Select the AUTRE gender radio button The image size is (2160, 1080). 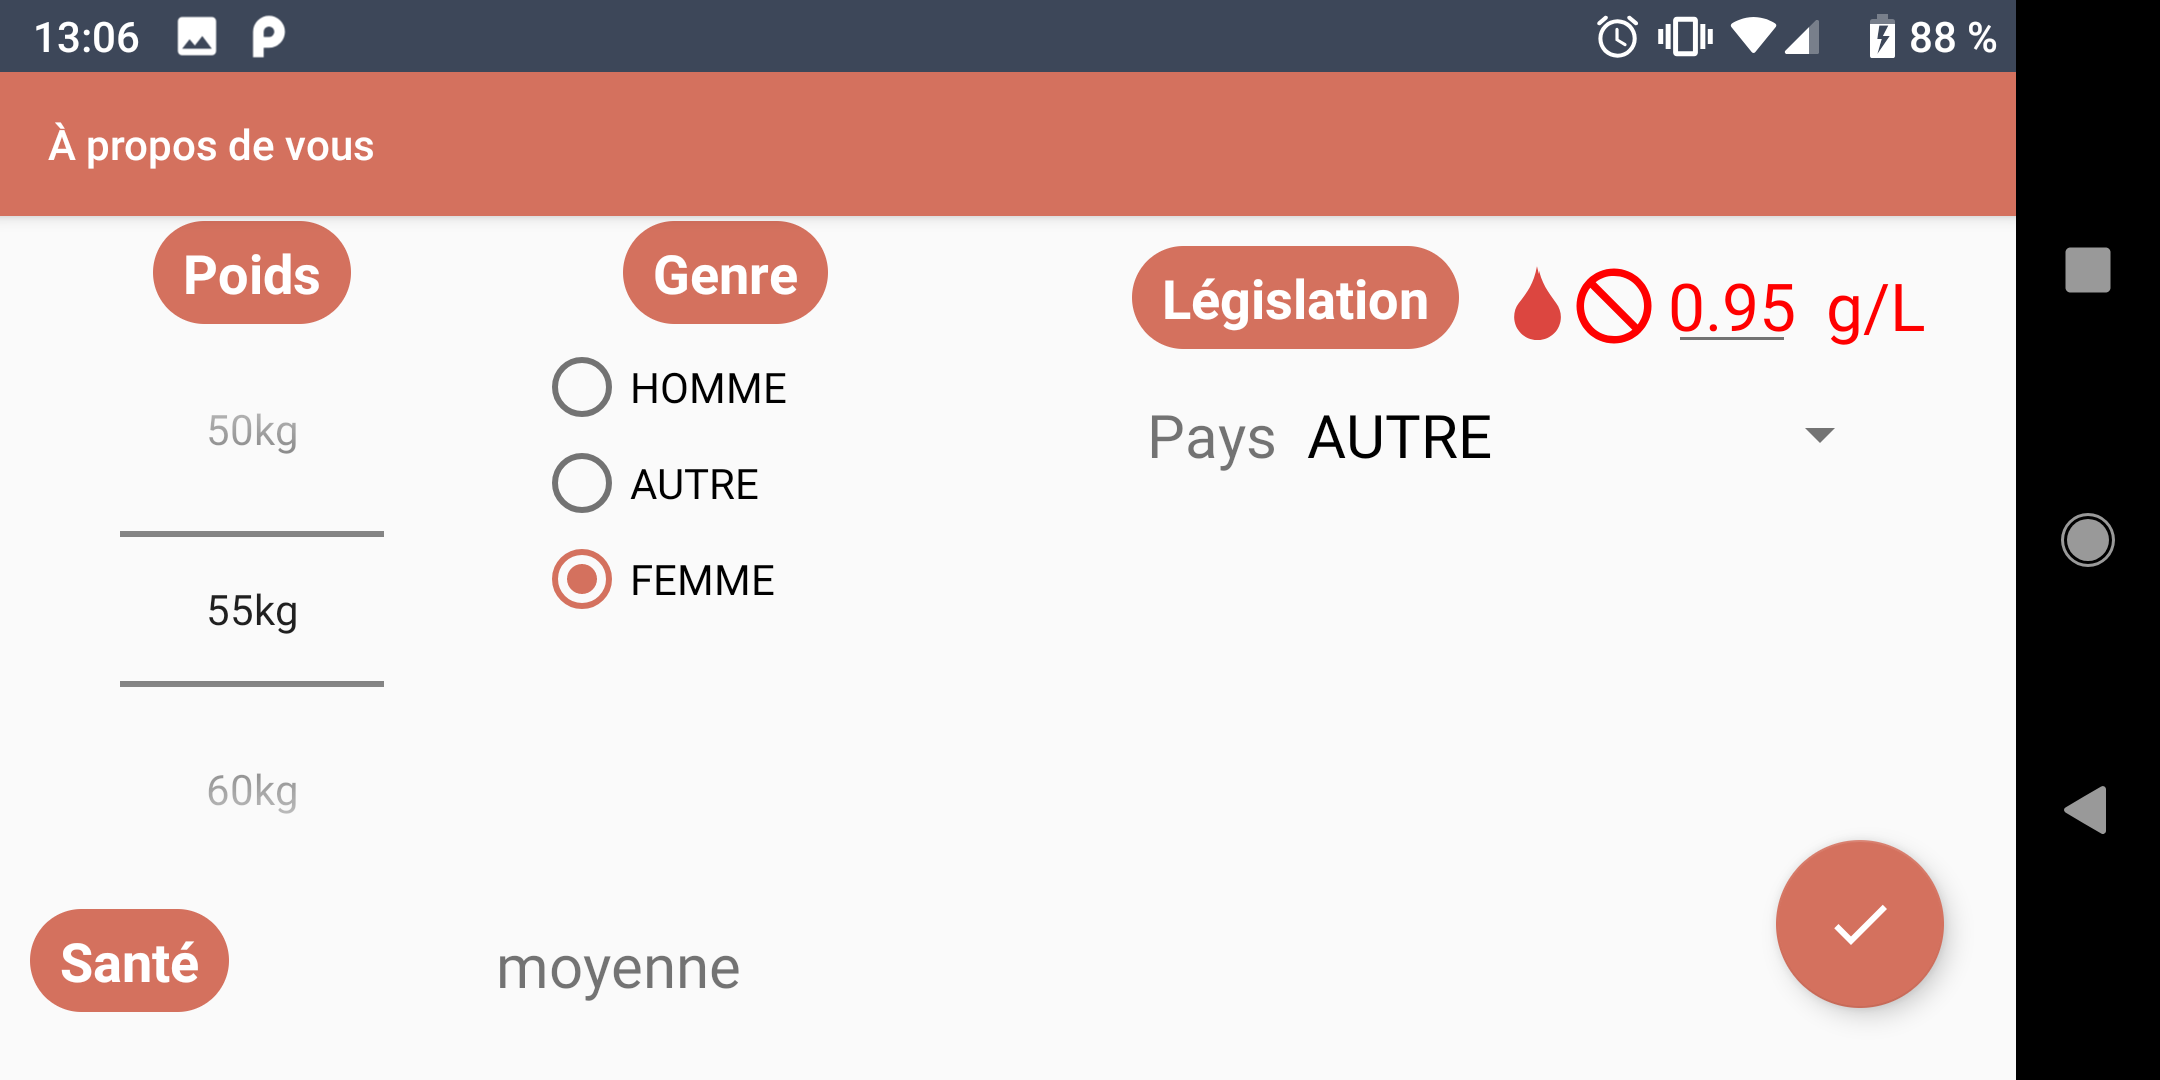(x=656, y=484)
